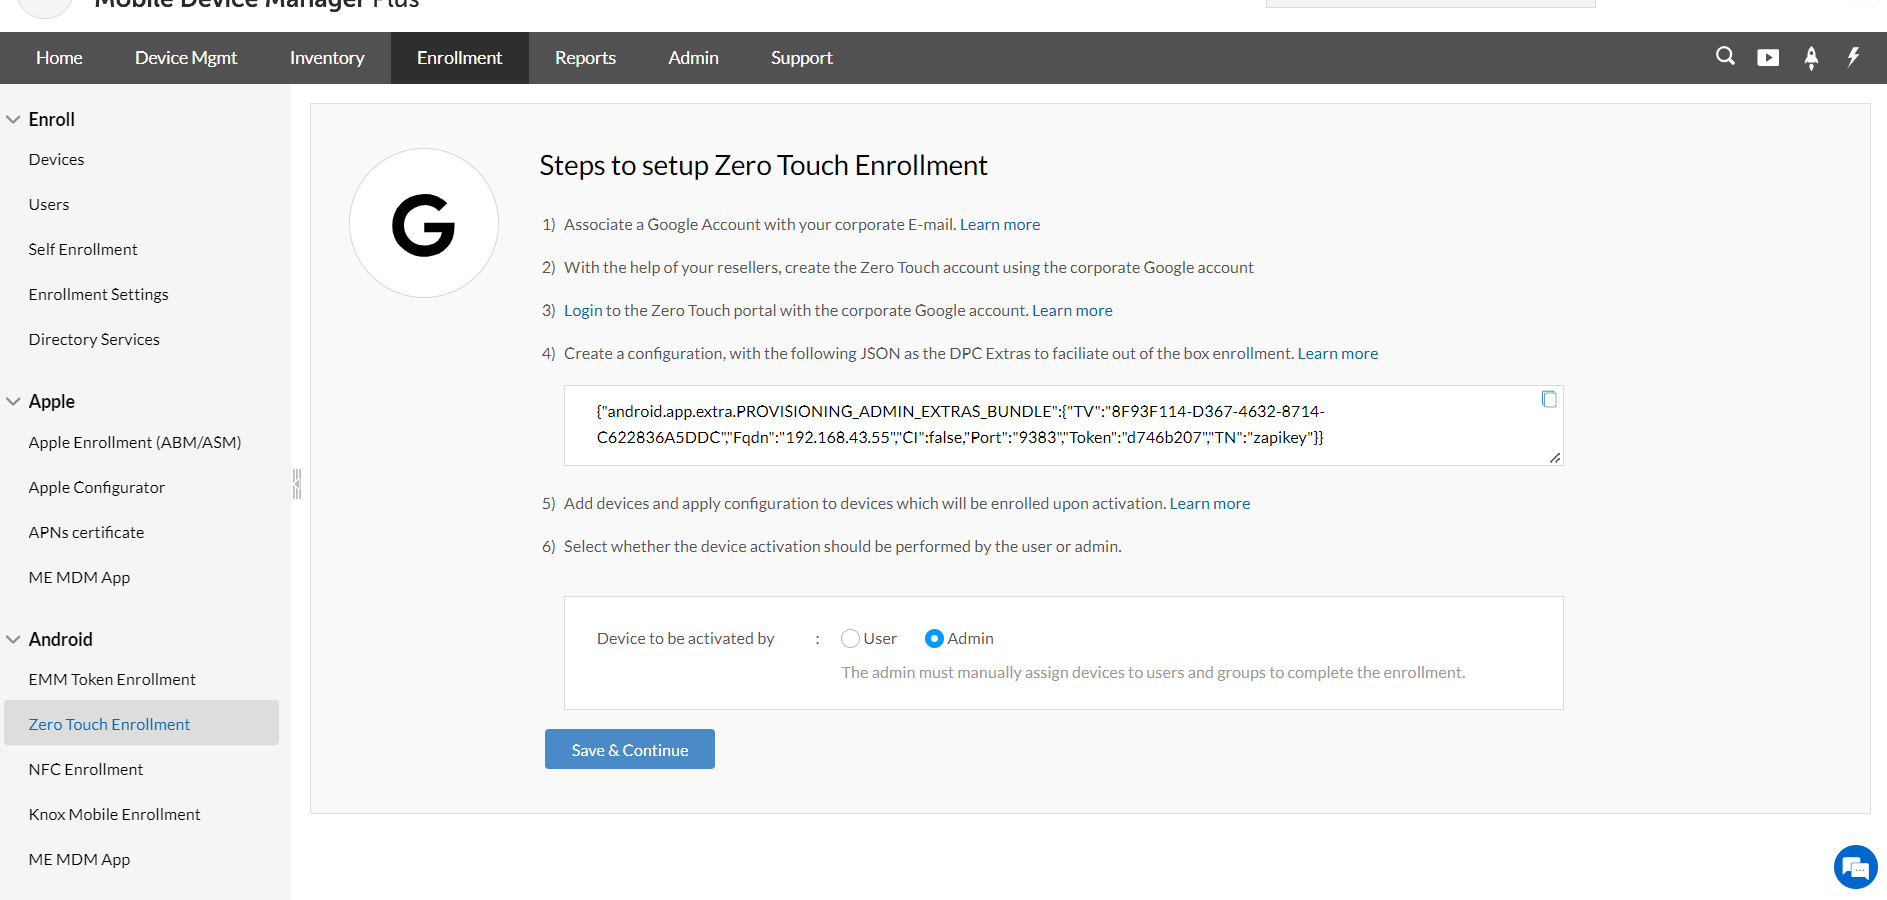Copy the JSON configuration to clipboard
The image size is (1887, 900).
pyautogui.click(x=1549, y=399)
